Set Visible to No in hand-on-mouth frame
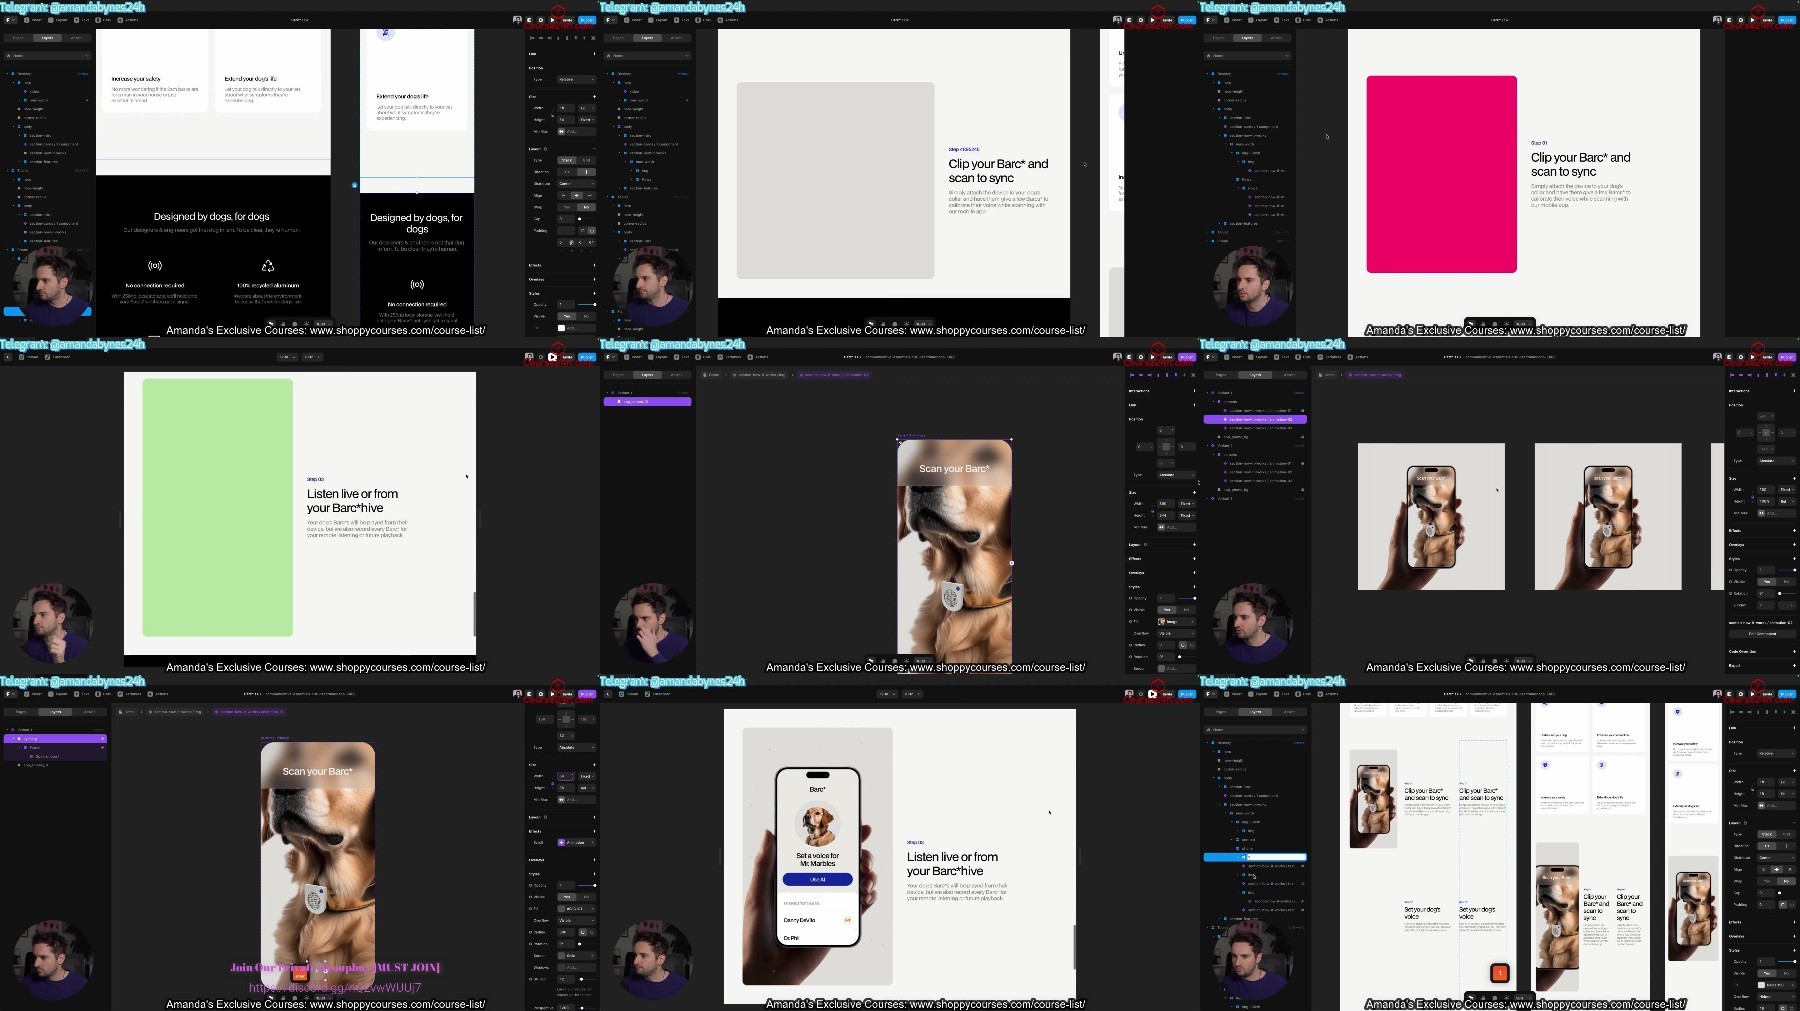 coord(1186,610)
